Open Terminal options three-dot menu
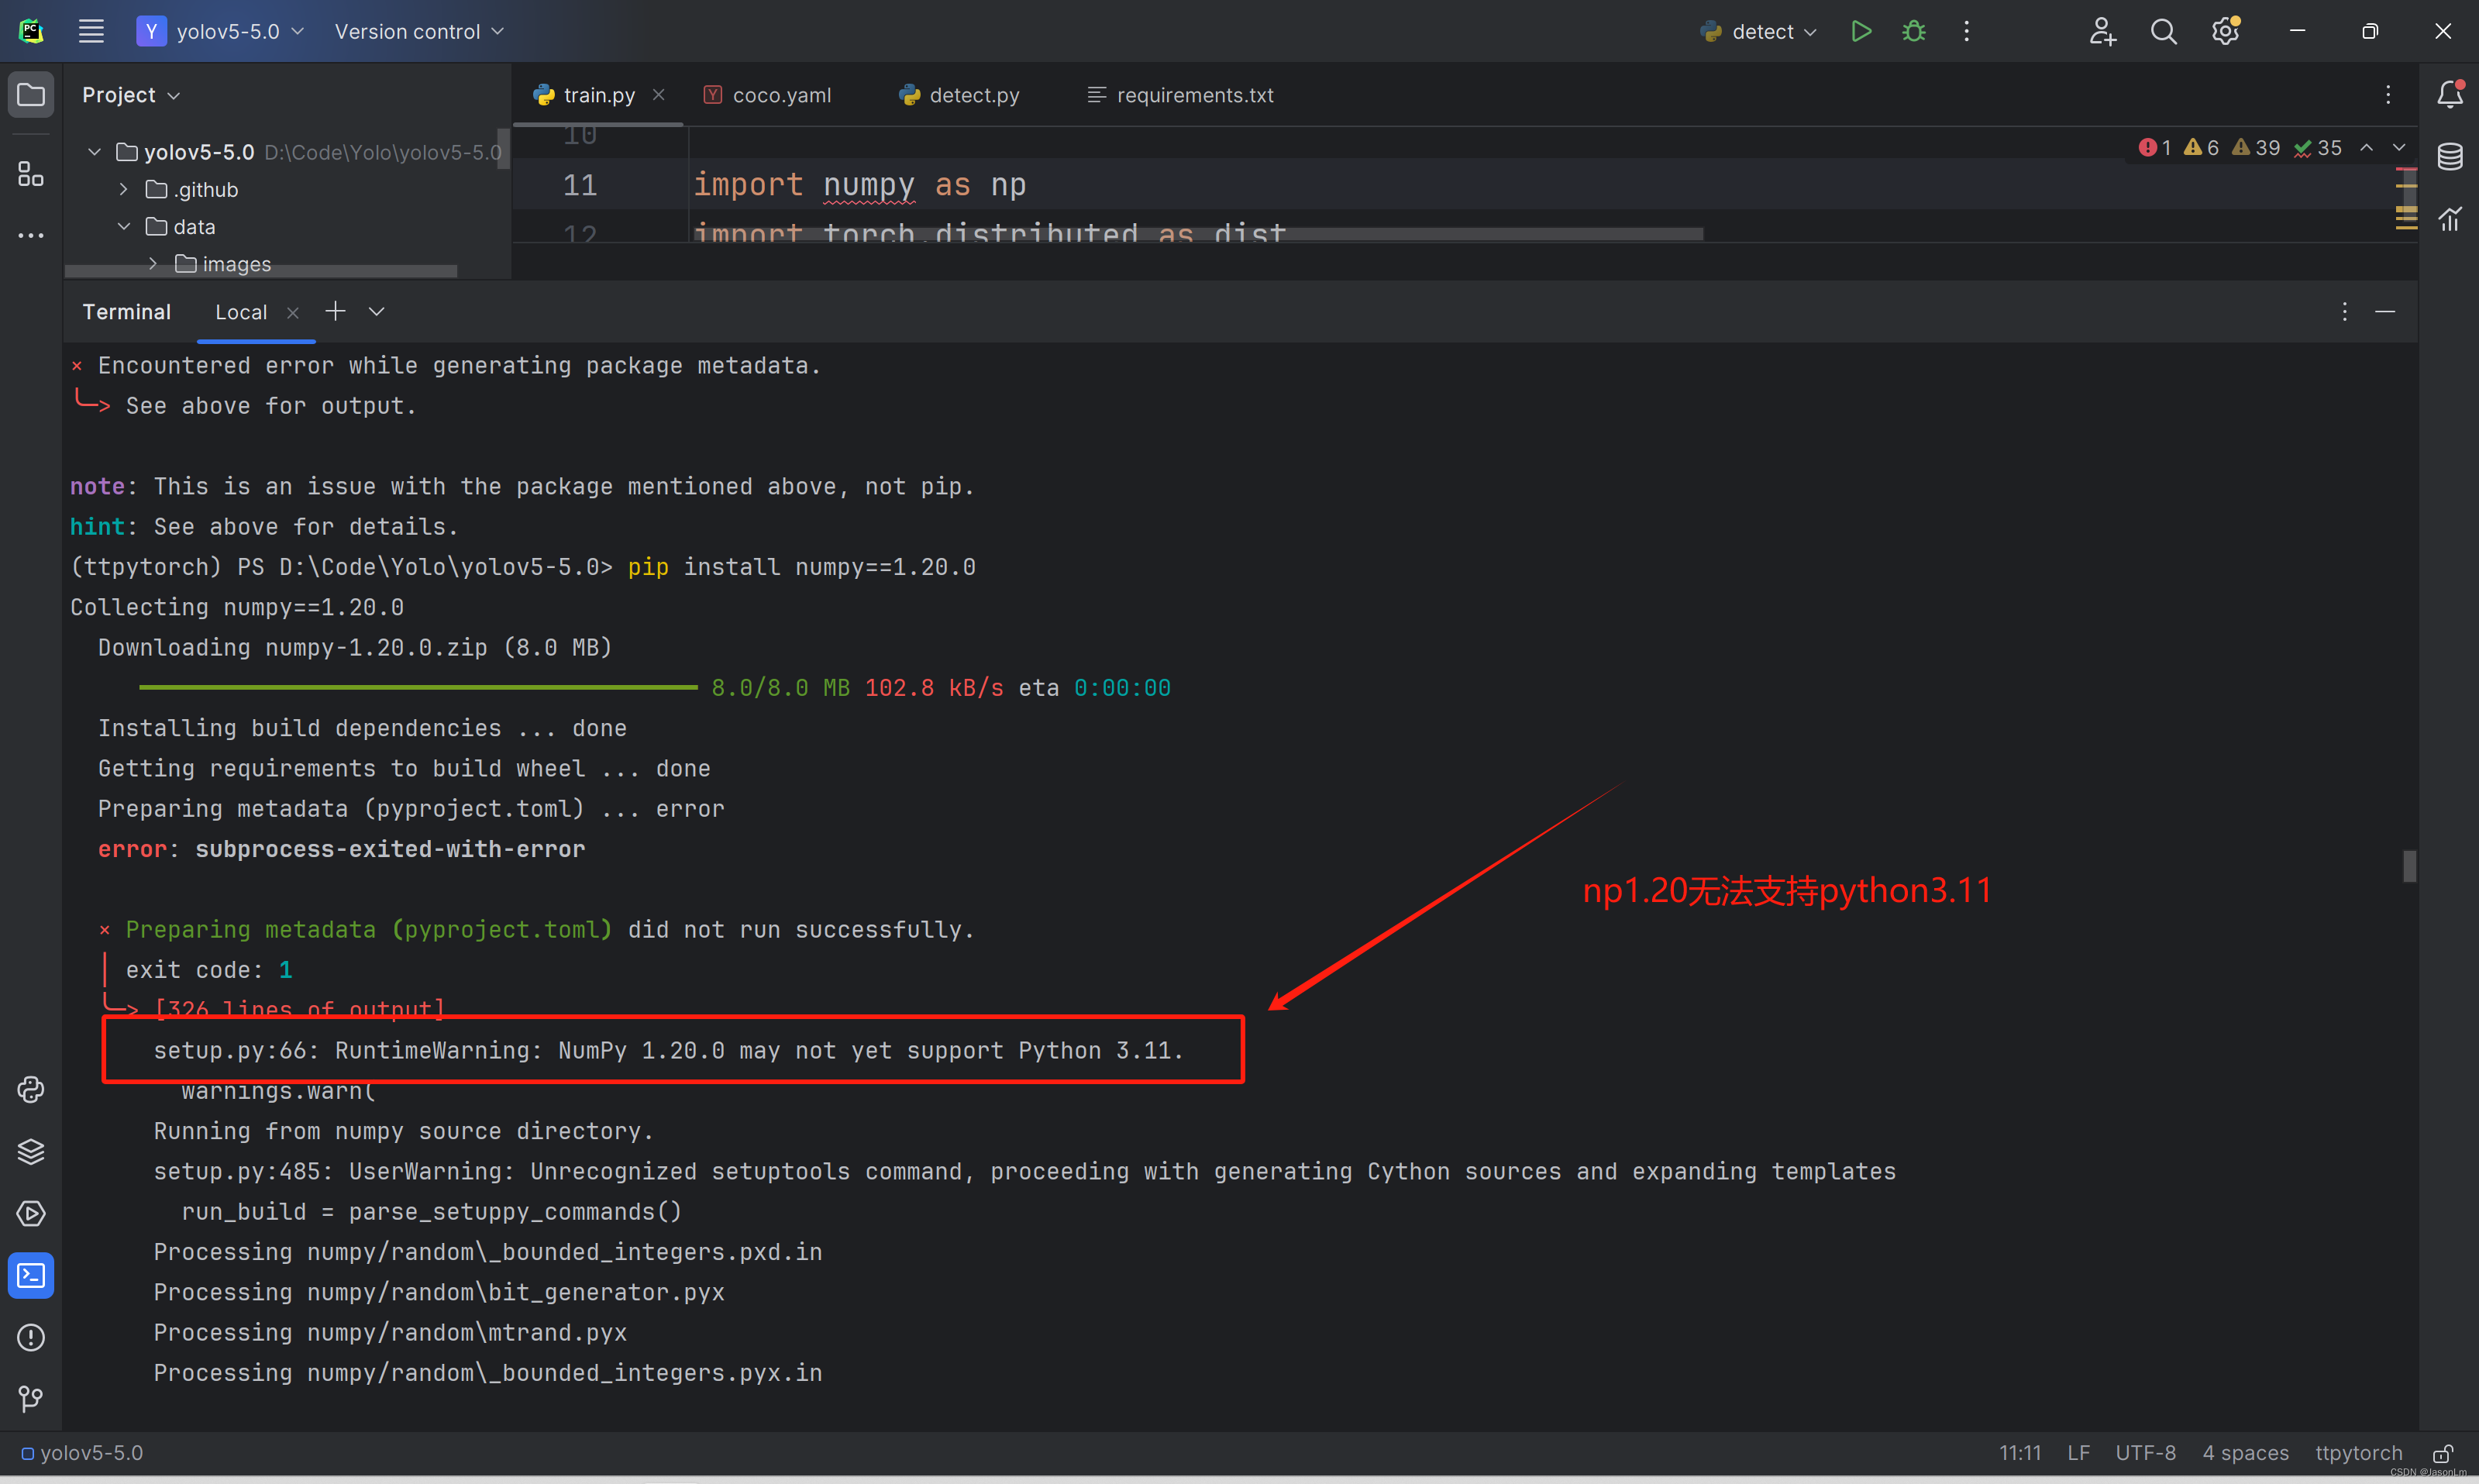Image resolution: width=2479 pixels, height=1484 pixels. pyautogui.click(x=2344, y=312)
